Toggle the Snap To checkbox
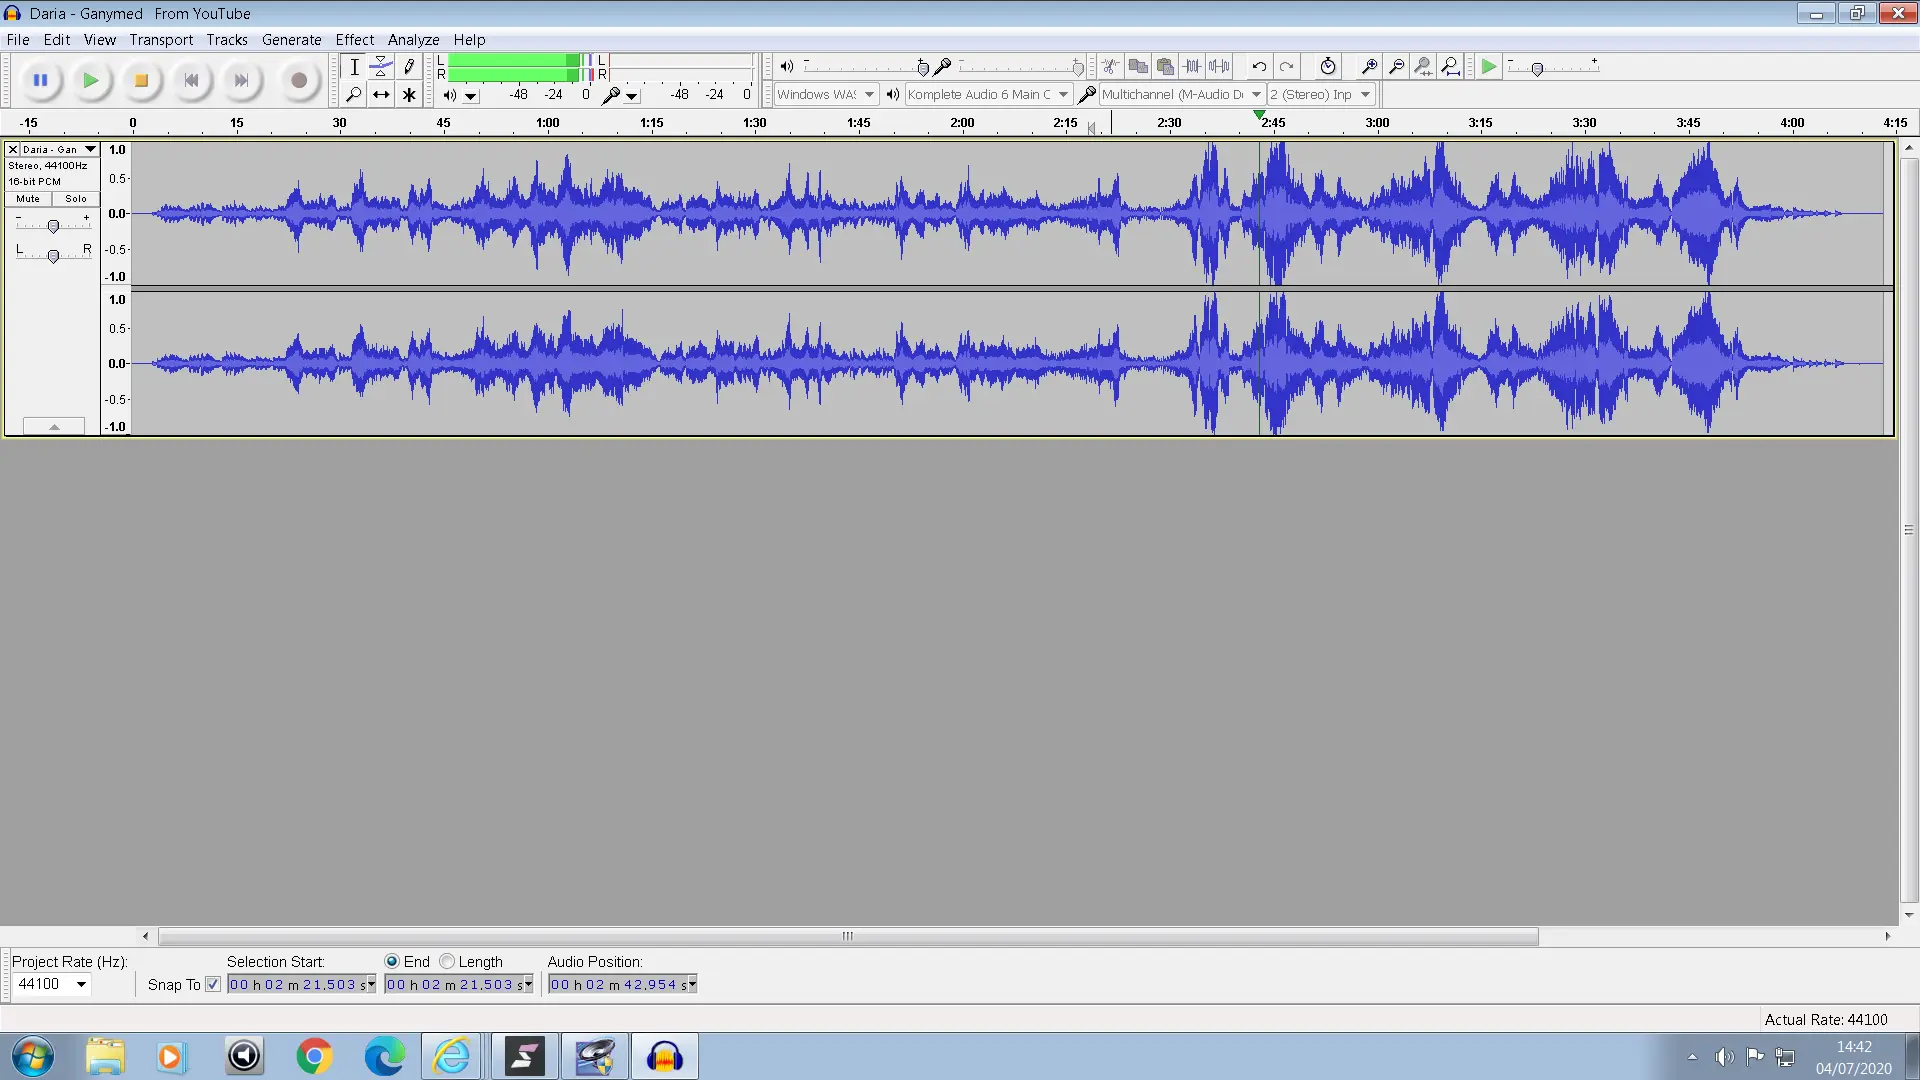Image resolution: width=1920 pixels, height=1080 pixels. (213, 985)
